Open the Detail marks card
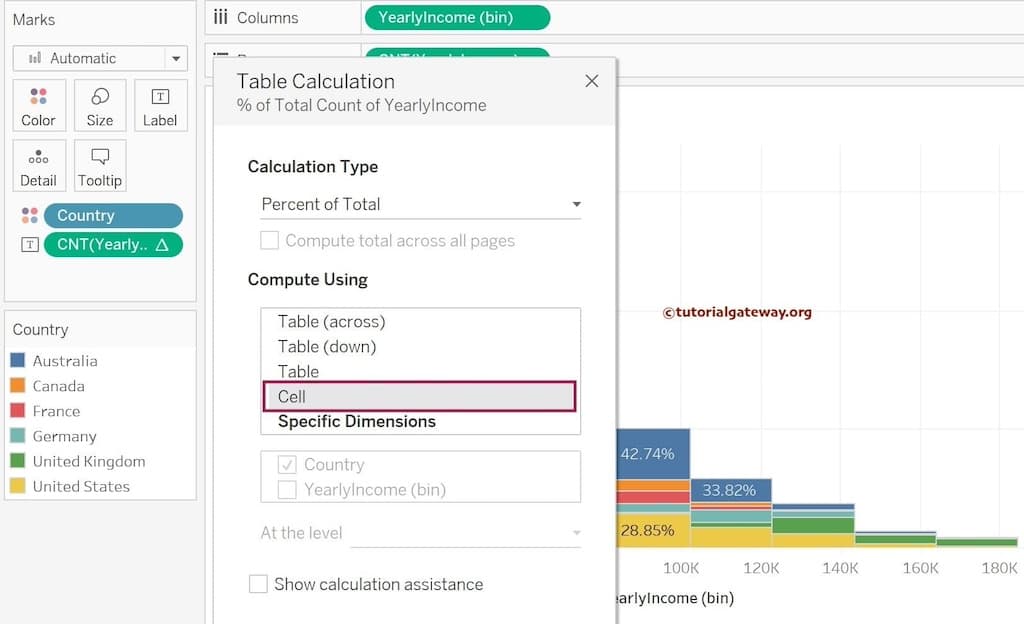Image resolution: width=1024 pixels, height=624 pixels. click(x=38, y=166)
